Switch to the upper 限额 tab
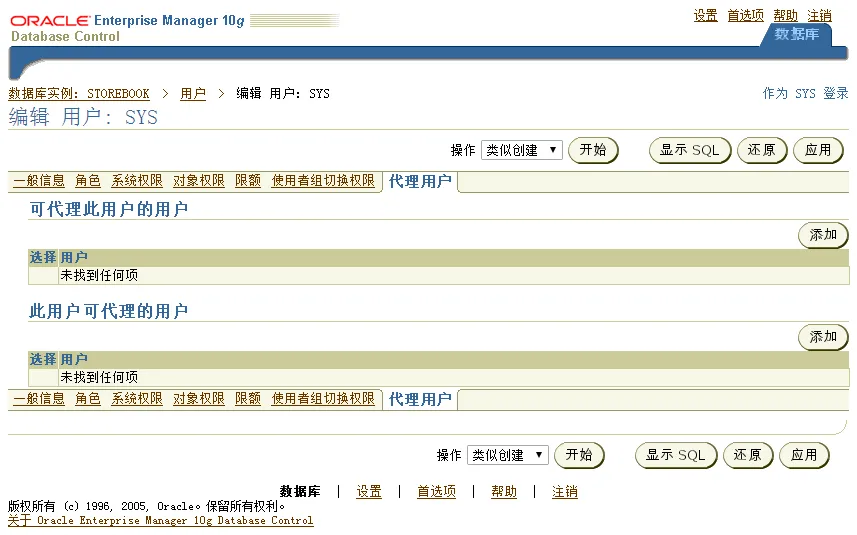The image size is (857, 535). click(x=248, y=180)
